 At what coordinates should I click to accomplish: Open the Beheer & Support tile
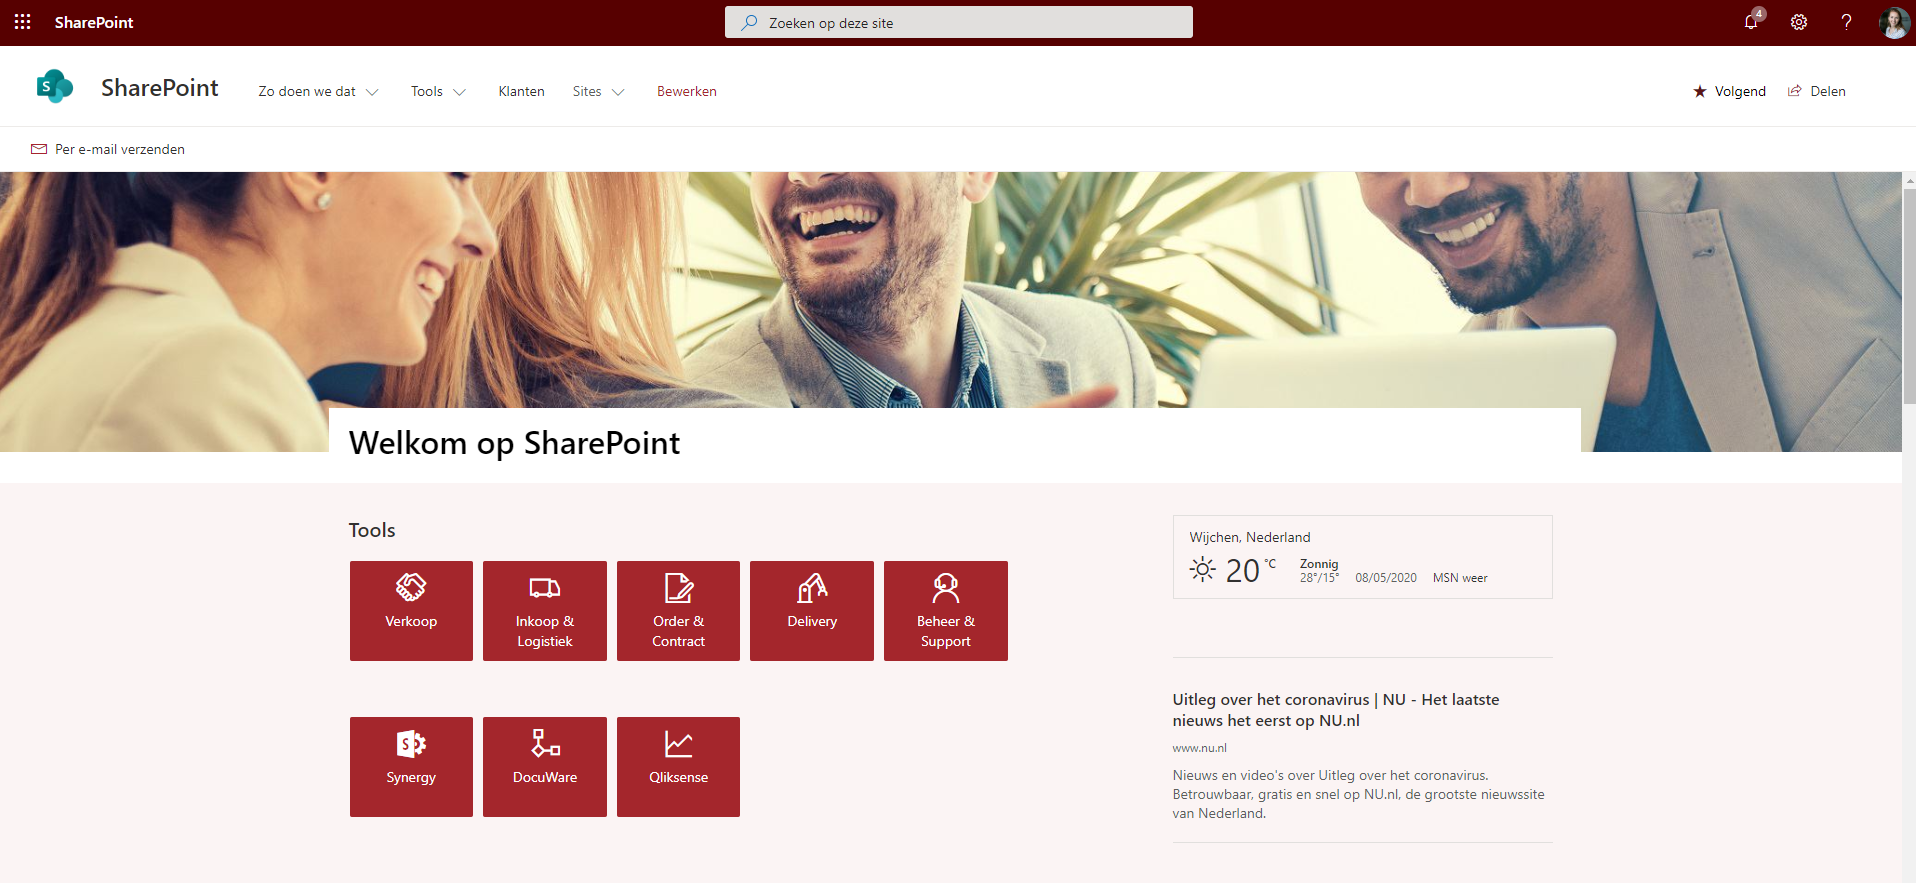tap(946, 610)
